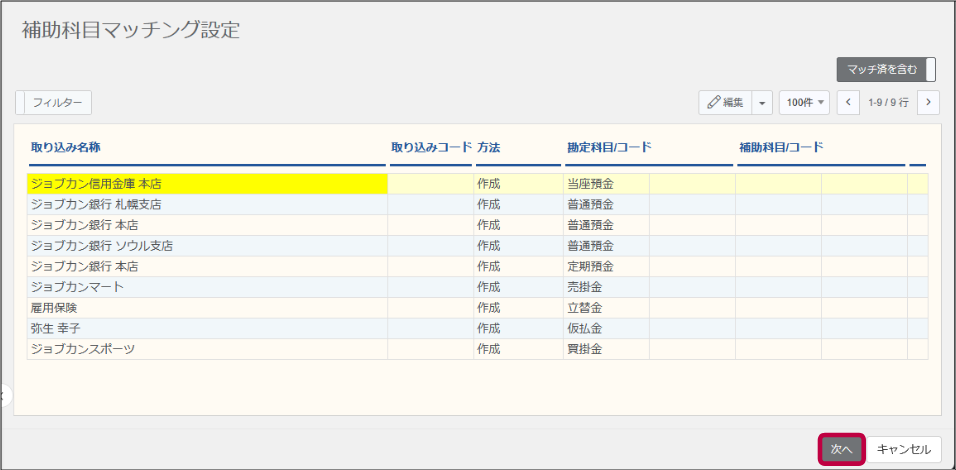The height and width of the screenshot is (470, 956).
Task: Toggle the マッチ済を含む switch
Action: 885,69
